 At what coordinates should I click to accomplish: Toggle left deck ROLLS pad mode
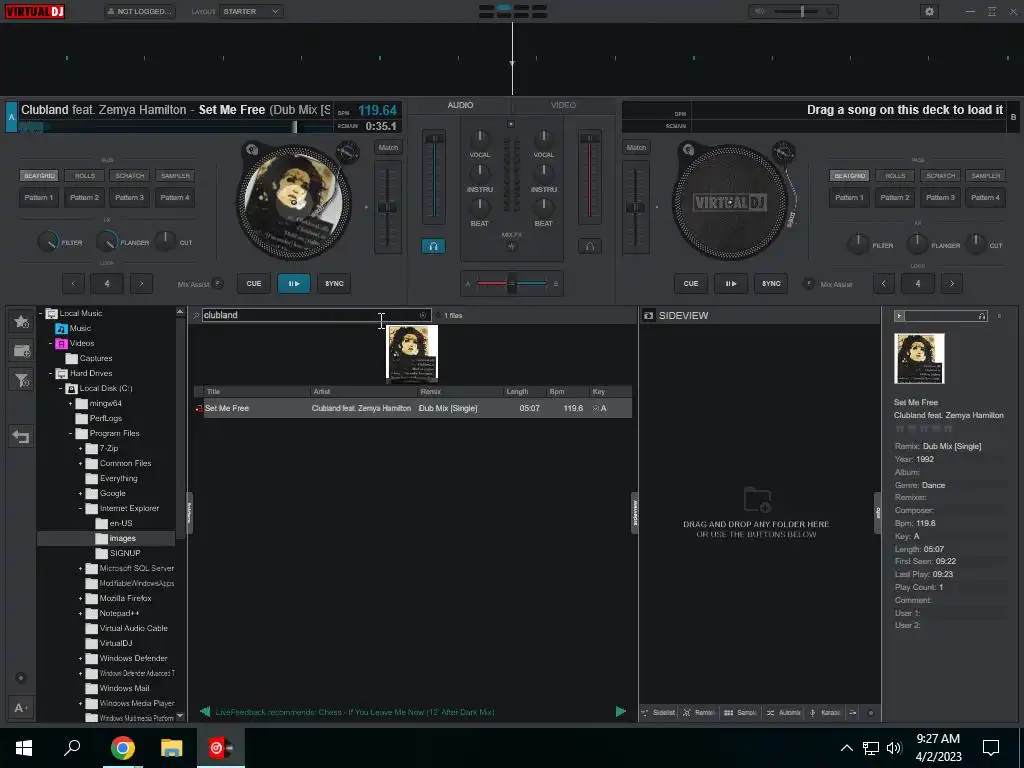pos(85,176)
